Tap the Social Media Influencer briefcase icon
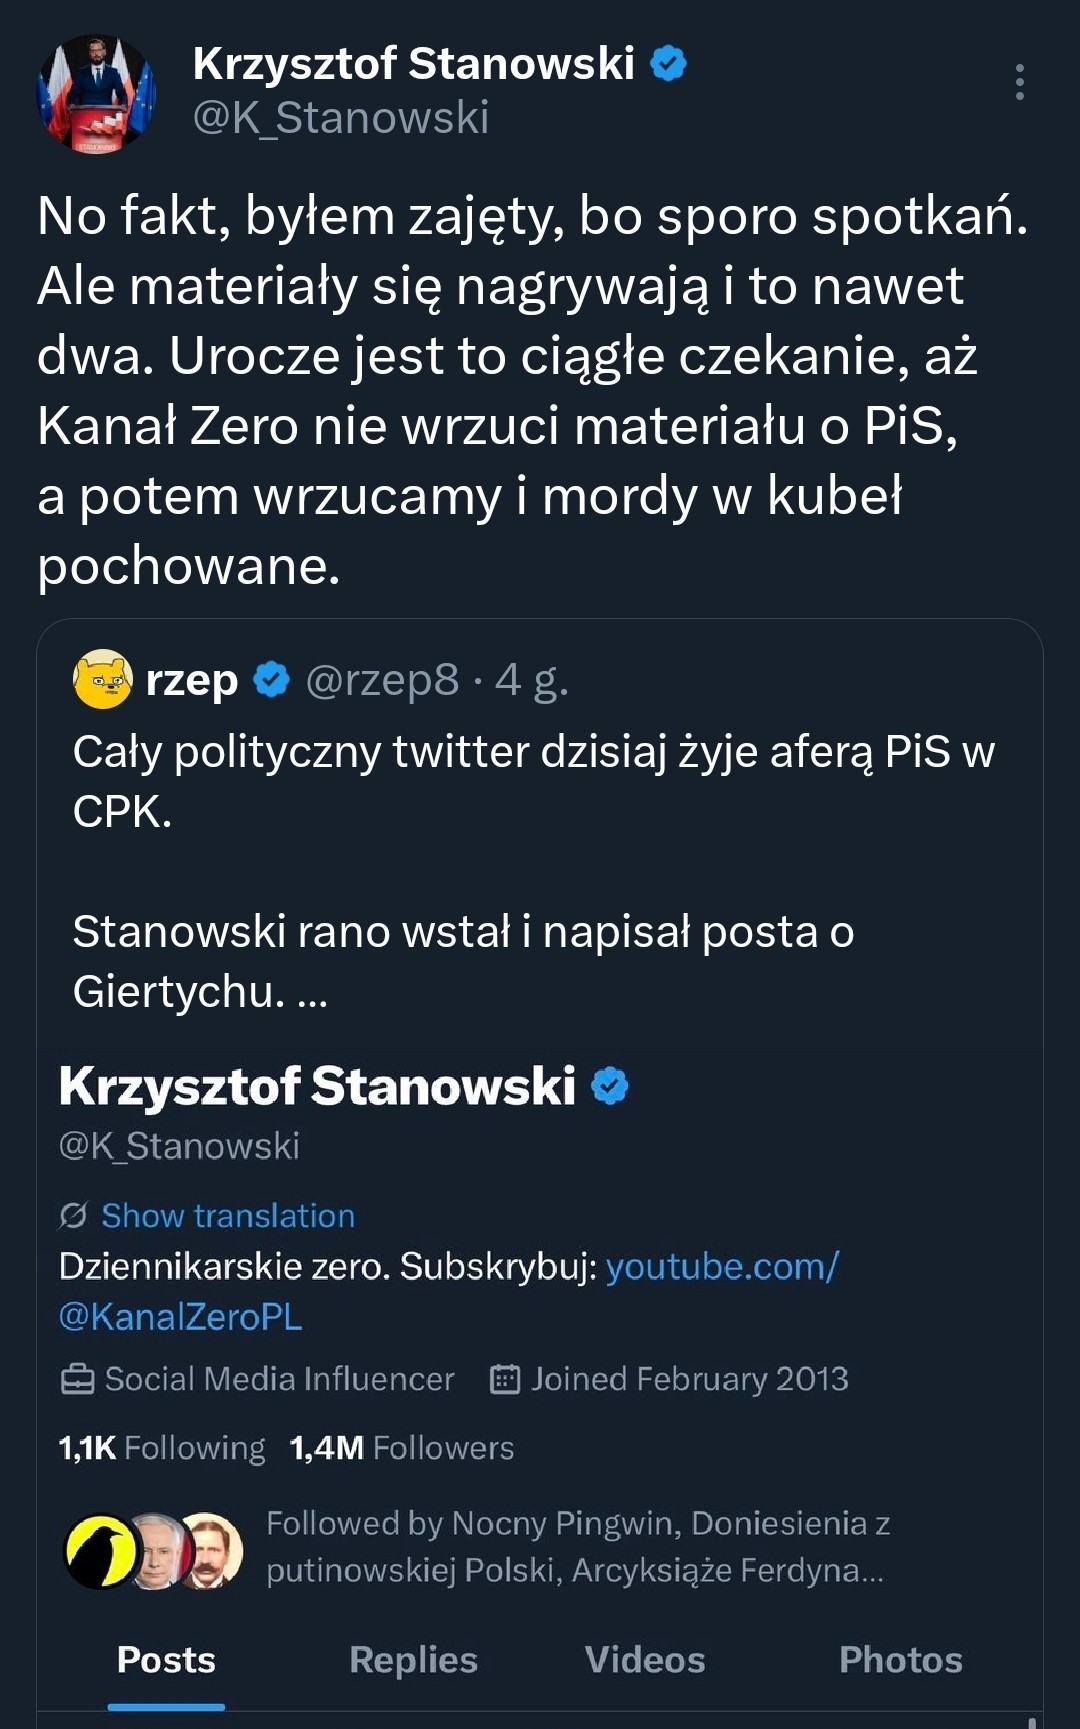 click(78, 1380)
